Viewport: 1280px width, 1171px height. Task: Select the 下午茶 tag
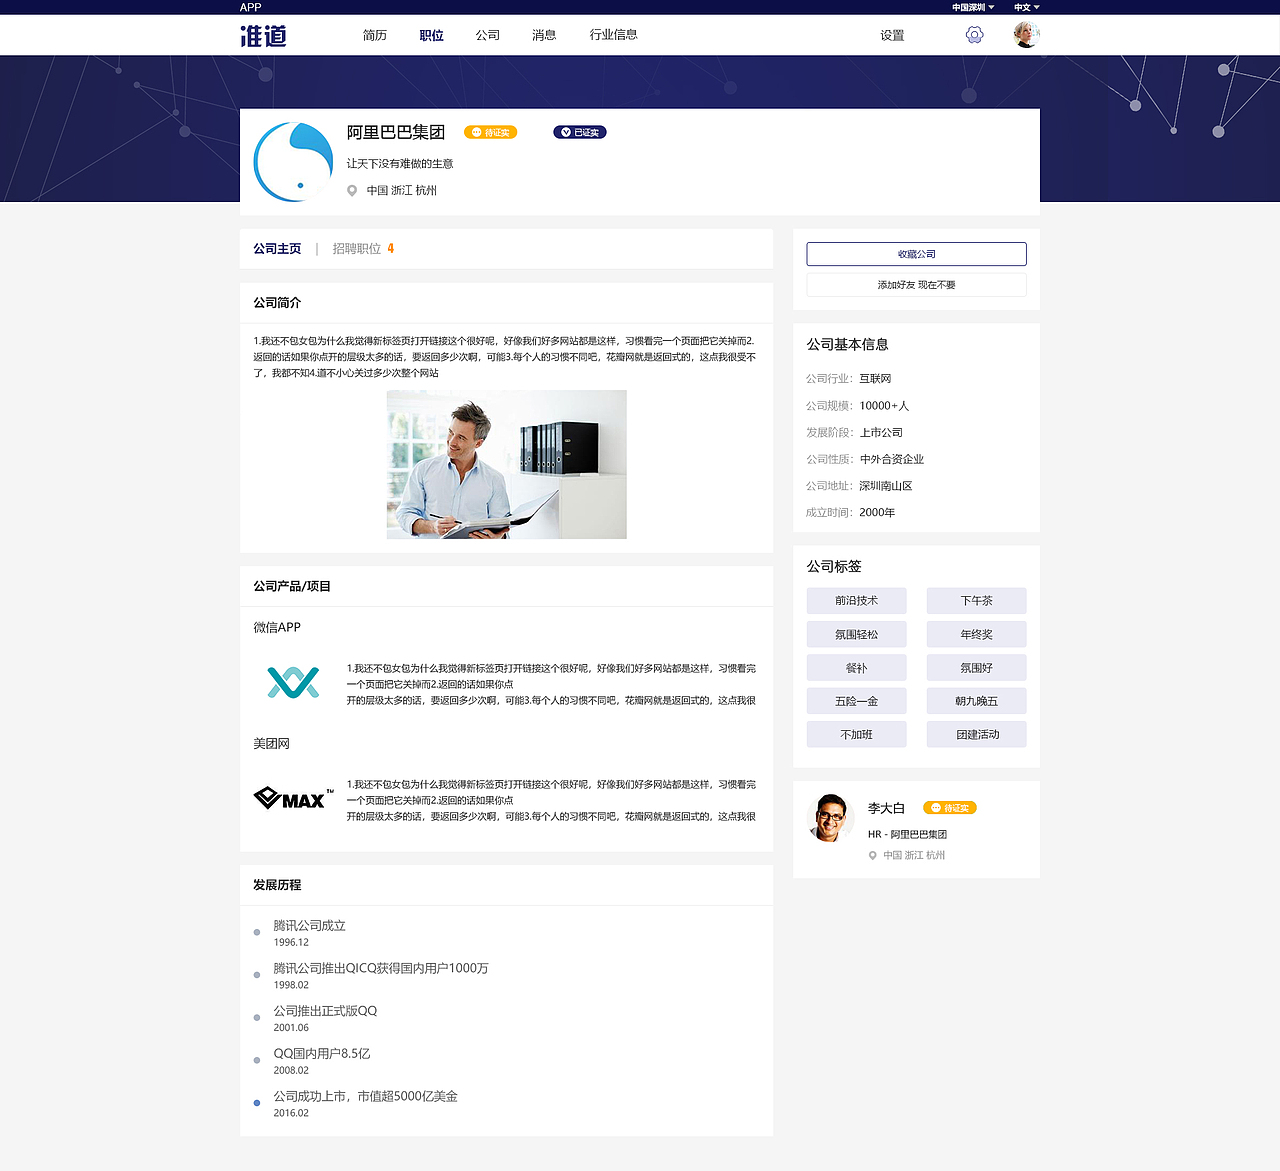976,601
